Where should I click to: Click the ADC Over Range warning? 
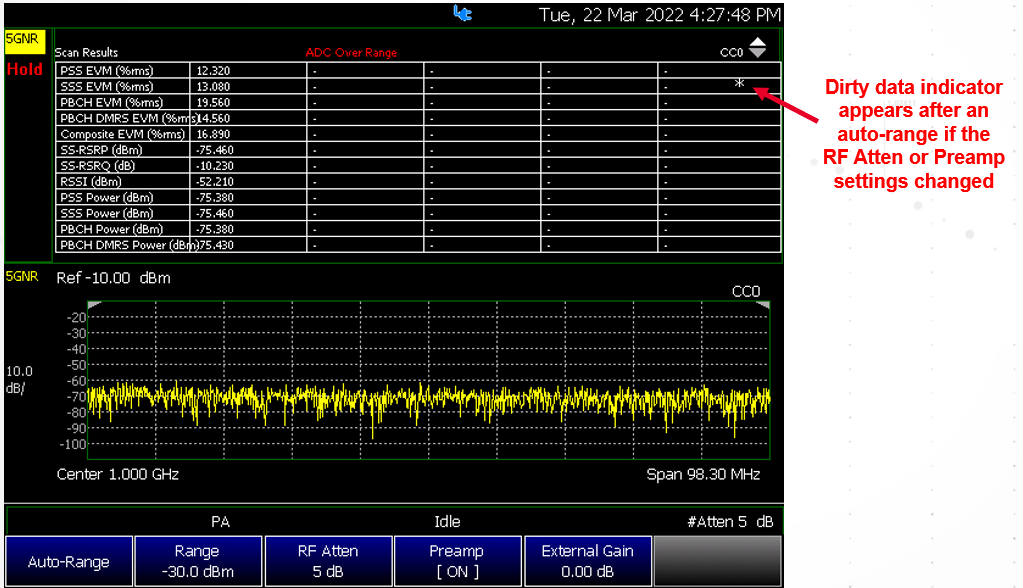tap(351, 53)
